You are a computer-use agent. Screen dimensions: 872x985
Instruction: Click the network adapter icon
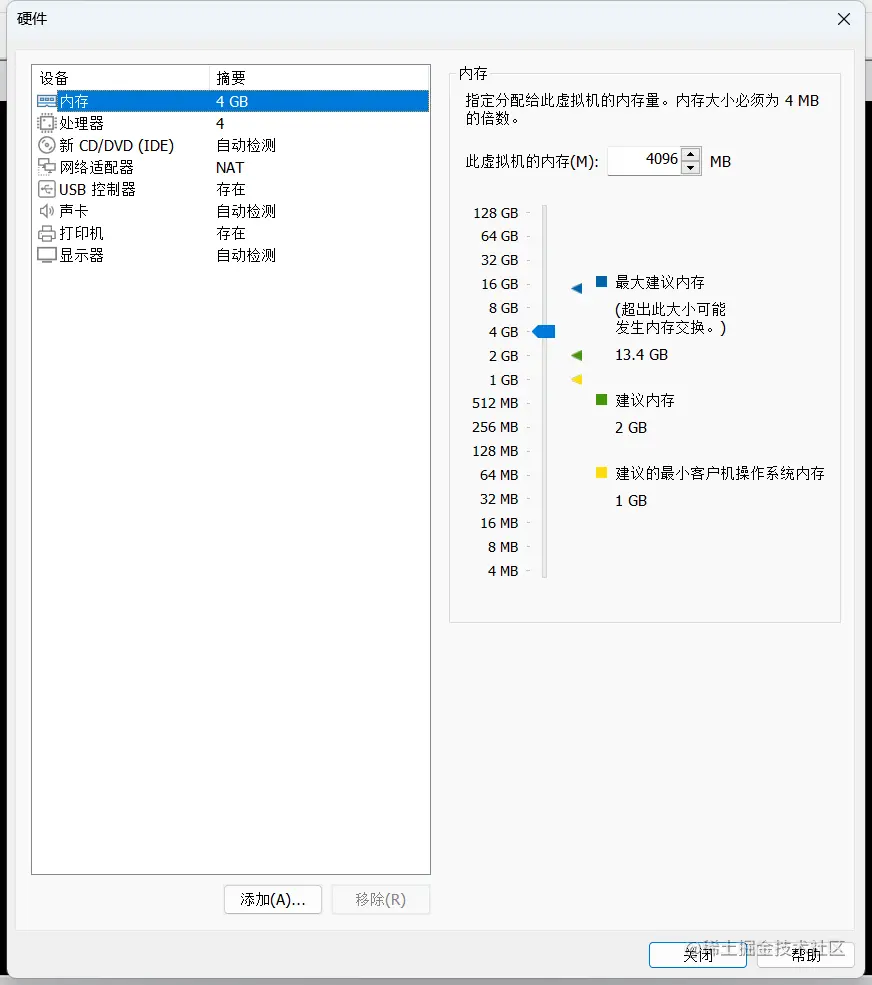click(46, 167)
